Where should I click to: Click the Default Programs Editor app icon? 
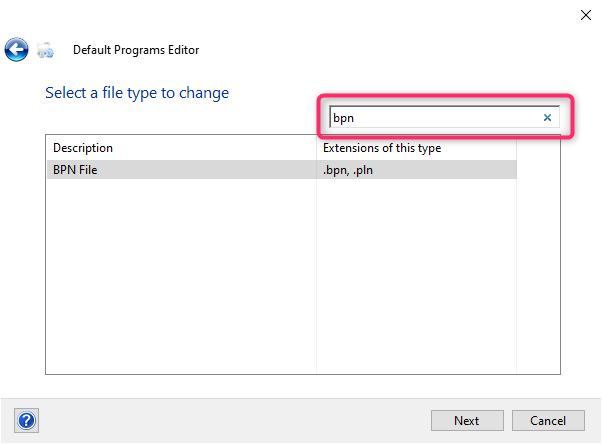tap(45, 50)
